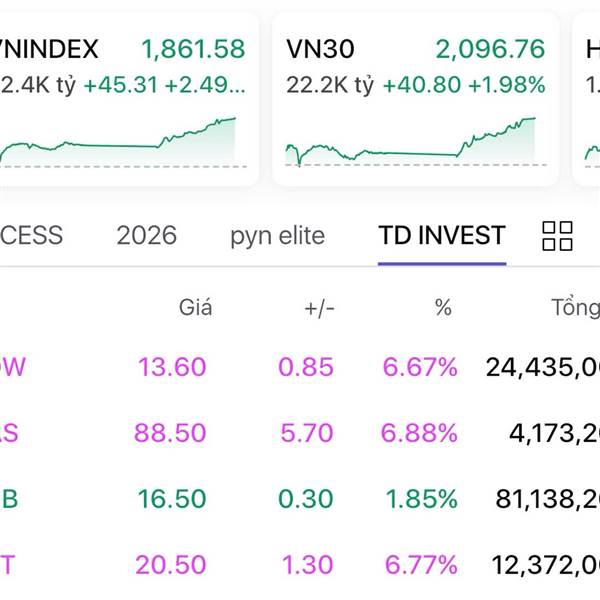The width and height of the screenshot is (600, 600).
Task: Switch to the TD INVEST tab
Action: coord(441,236)
